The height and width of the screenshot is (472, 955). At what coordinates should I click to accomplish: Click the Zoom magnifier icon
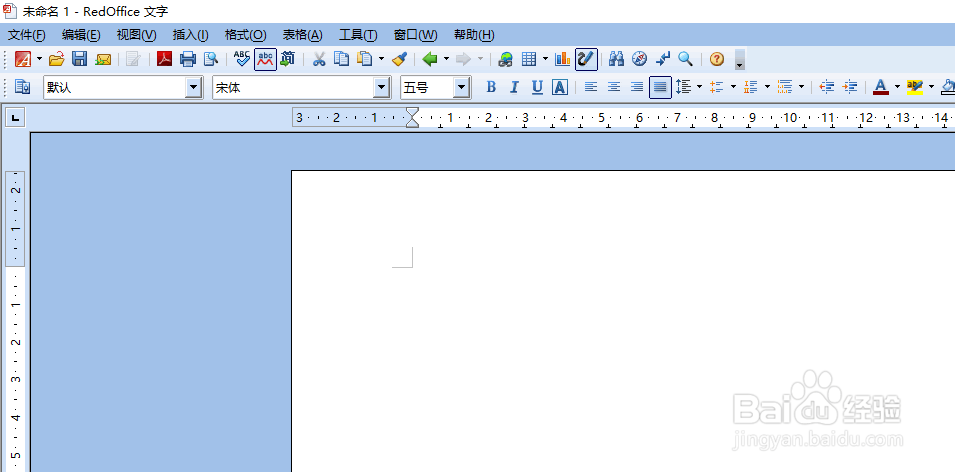pyautogui.click(x=686, y=59)
